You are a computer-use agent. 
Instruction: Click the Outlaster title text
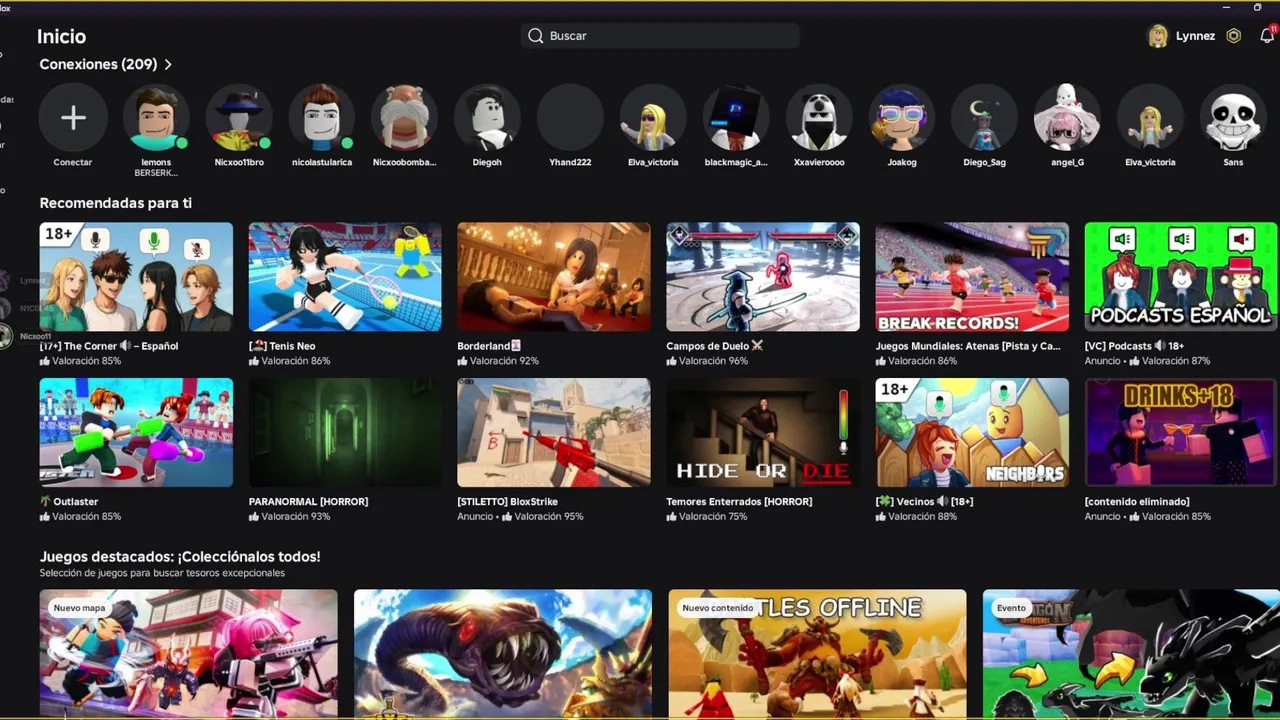tap(69, 502)
